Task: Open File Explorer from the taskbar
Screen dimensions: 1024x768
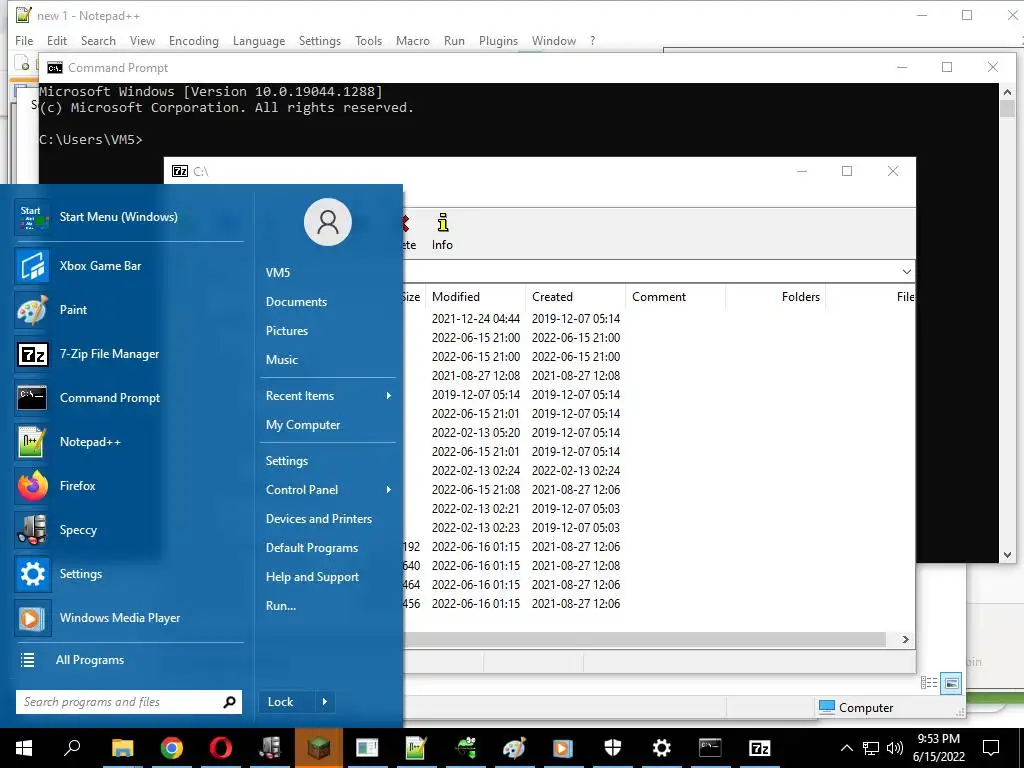Action: 122,748
